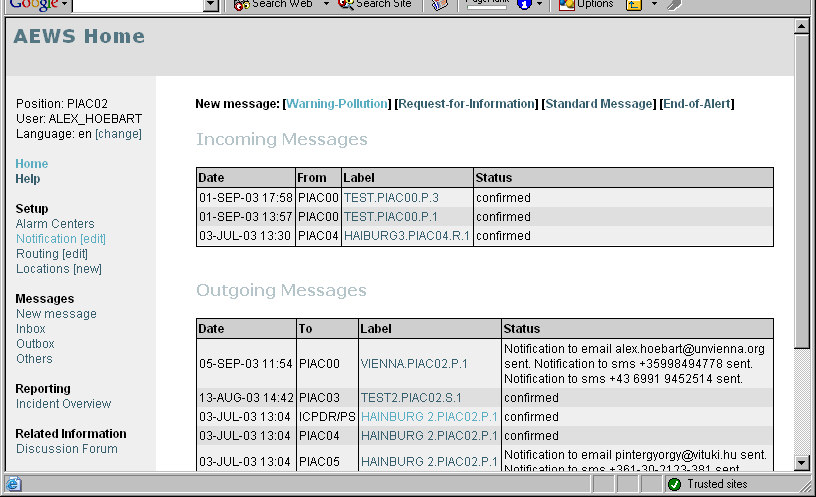Click the vertical scrollbar down arrow
816x497 pixels.
pos(801,462)
